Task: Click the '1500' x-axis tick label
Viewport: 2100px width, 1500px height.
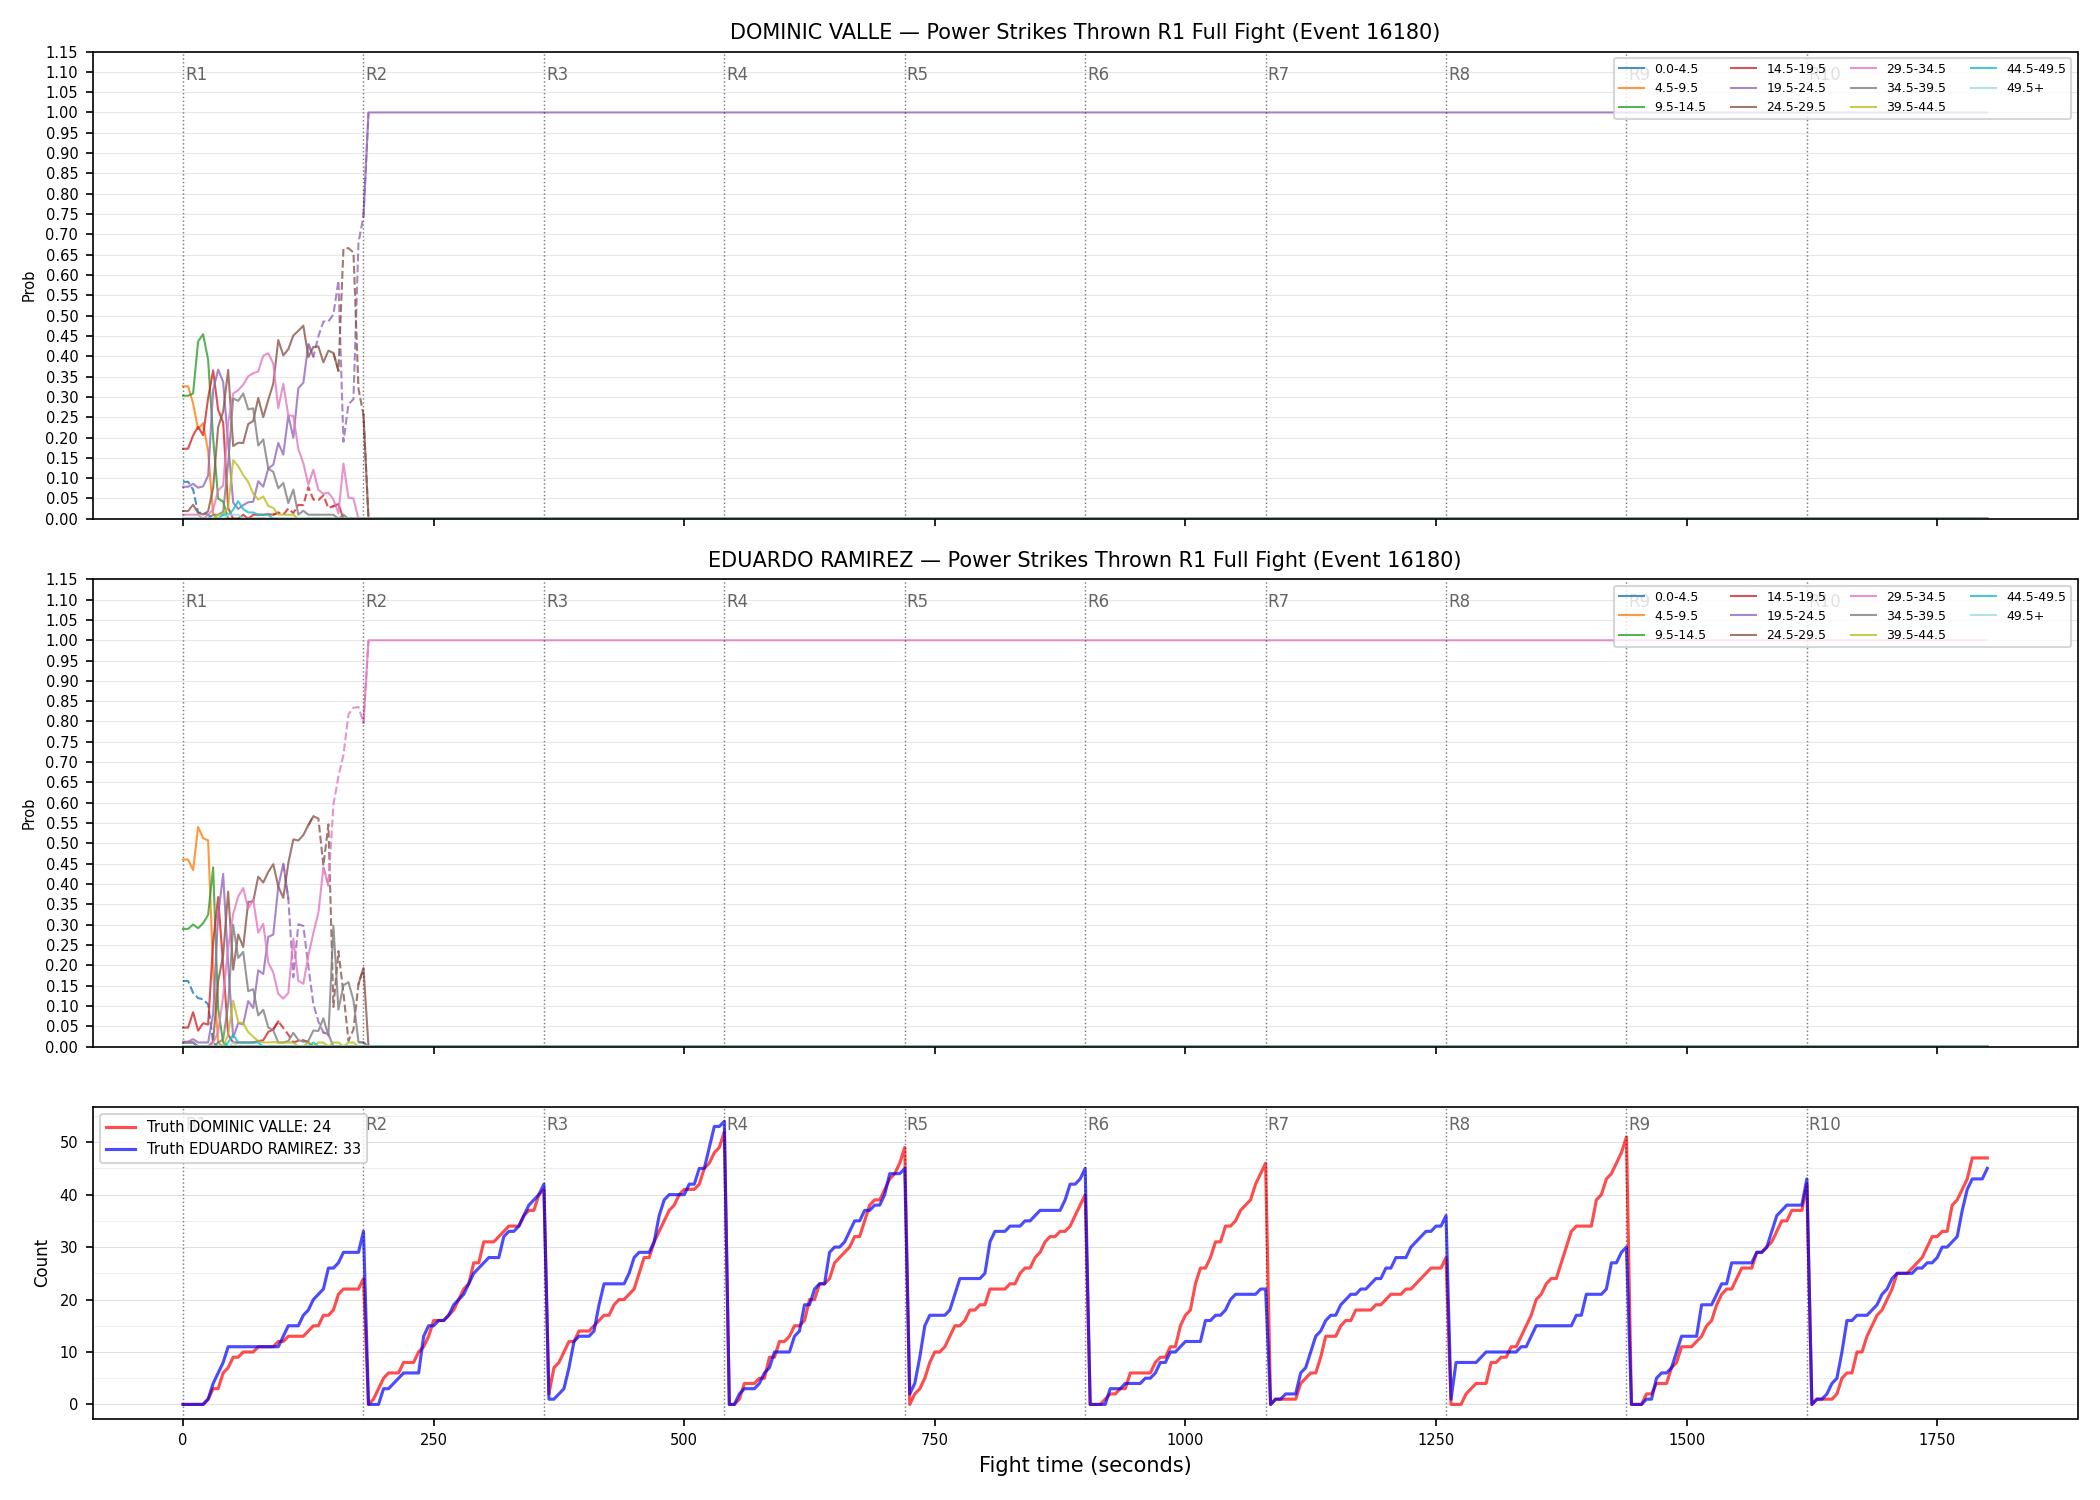Action: pos(1687,1440)
